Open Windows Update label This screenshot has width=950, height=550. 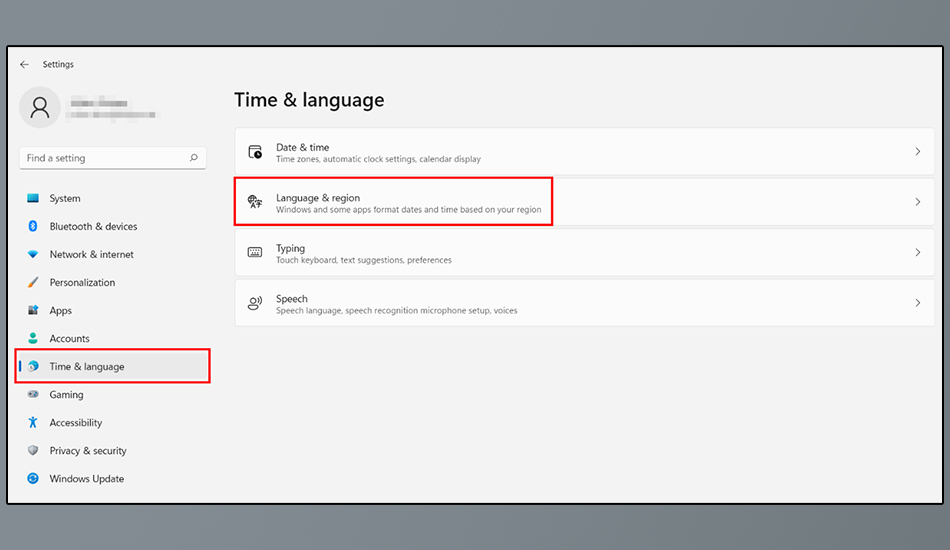87,479
